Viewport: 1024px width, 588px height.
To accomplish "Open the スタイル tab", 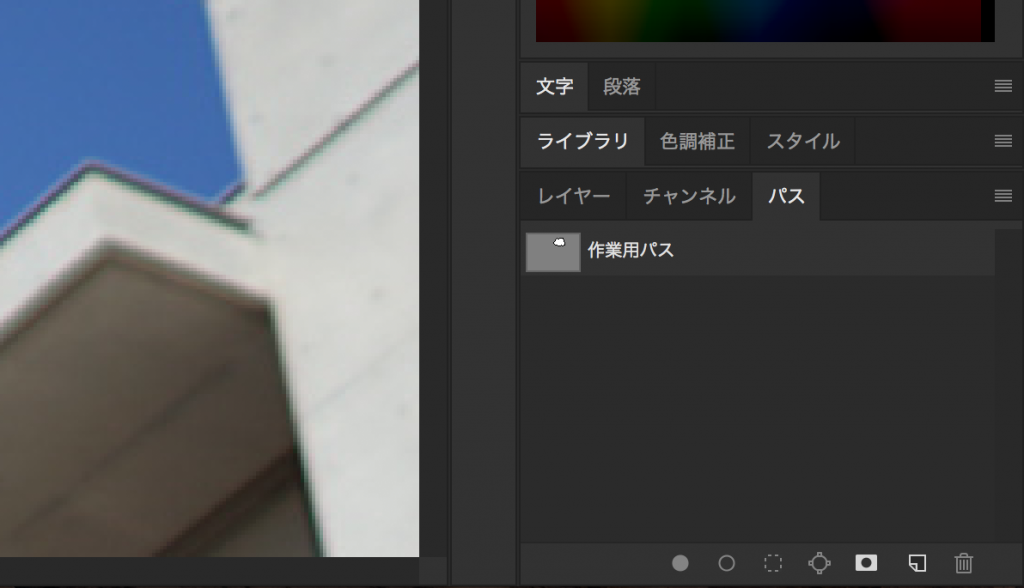I will (x=803, y=141).
